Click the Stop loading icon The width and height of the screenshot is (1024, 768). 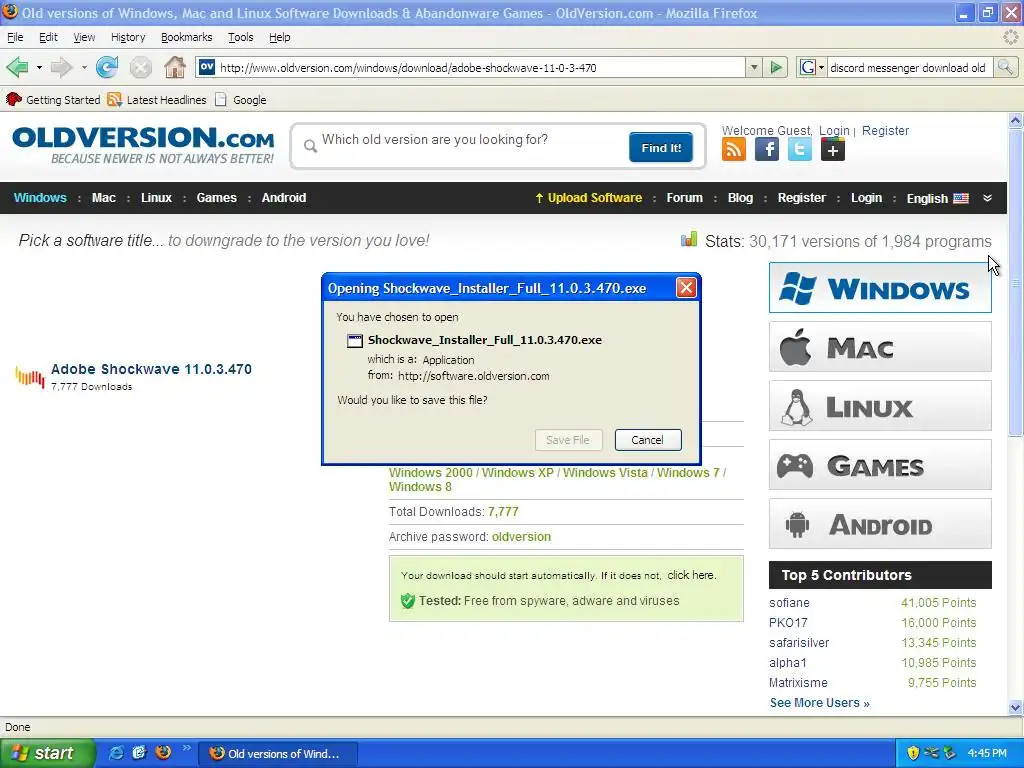coord(140,67)
